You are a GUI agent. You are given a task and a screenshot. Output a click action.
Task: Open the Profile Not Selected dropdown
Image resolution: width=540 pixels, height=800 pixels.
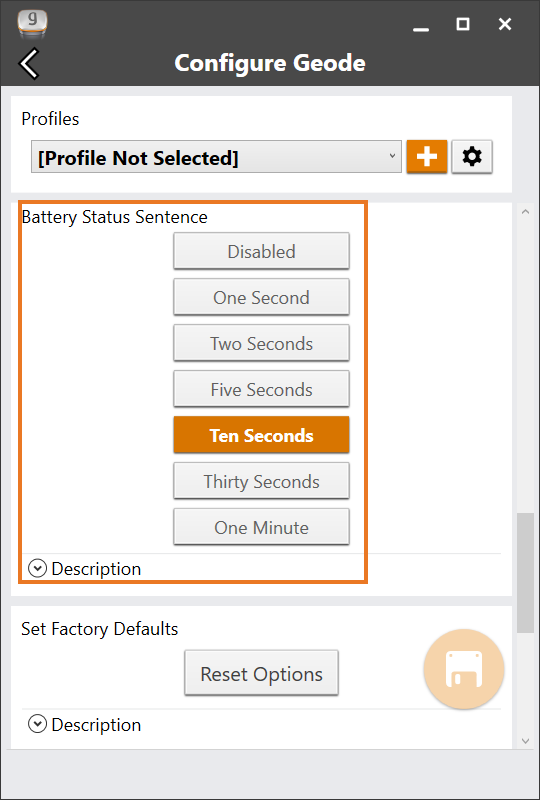pyautogui.click(x=216, y=157)
